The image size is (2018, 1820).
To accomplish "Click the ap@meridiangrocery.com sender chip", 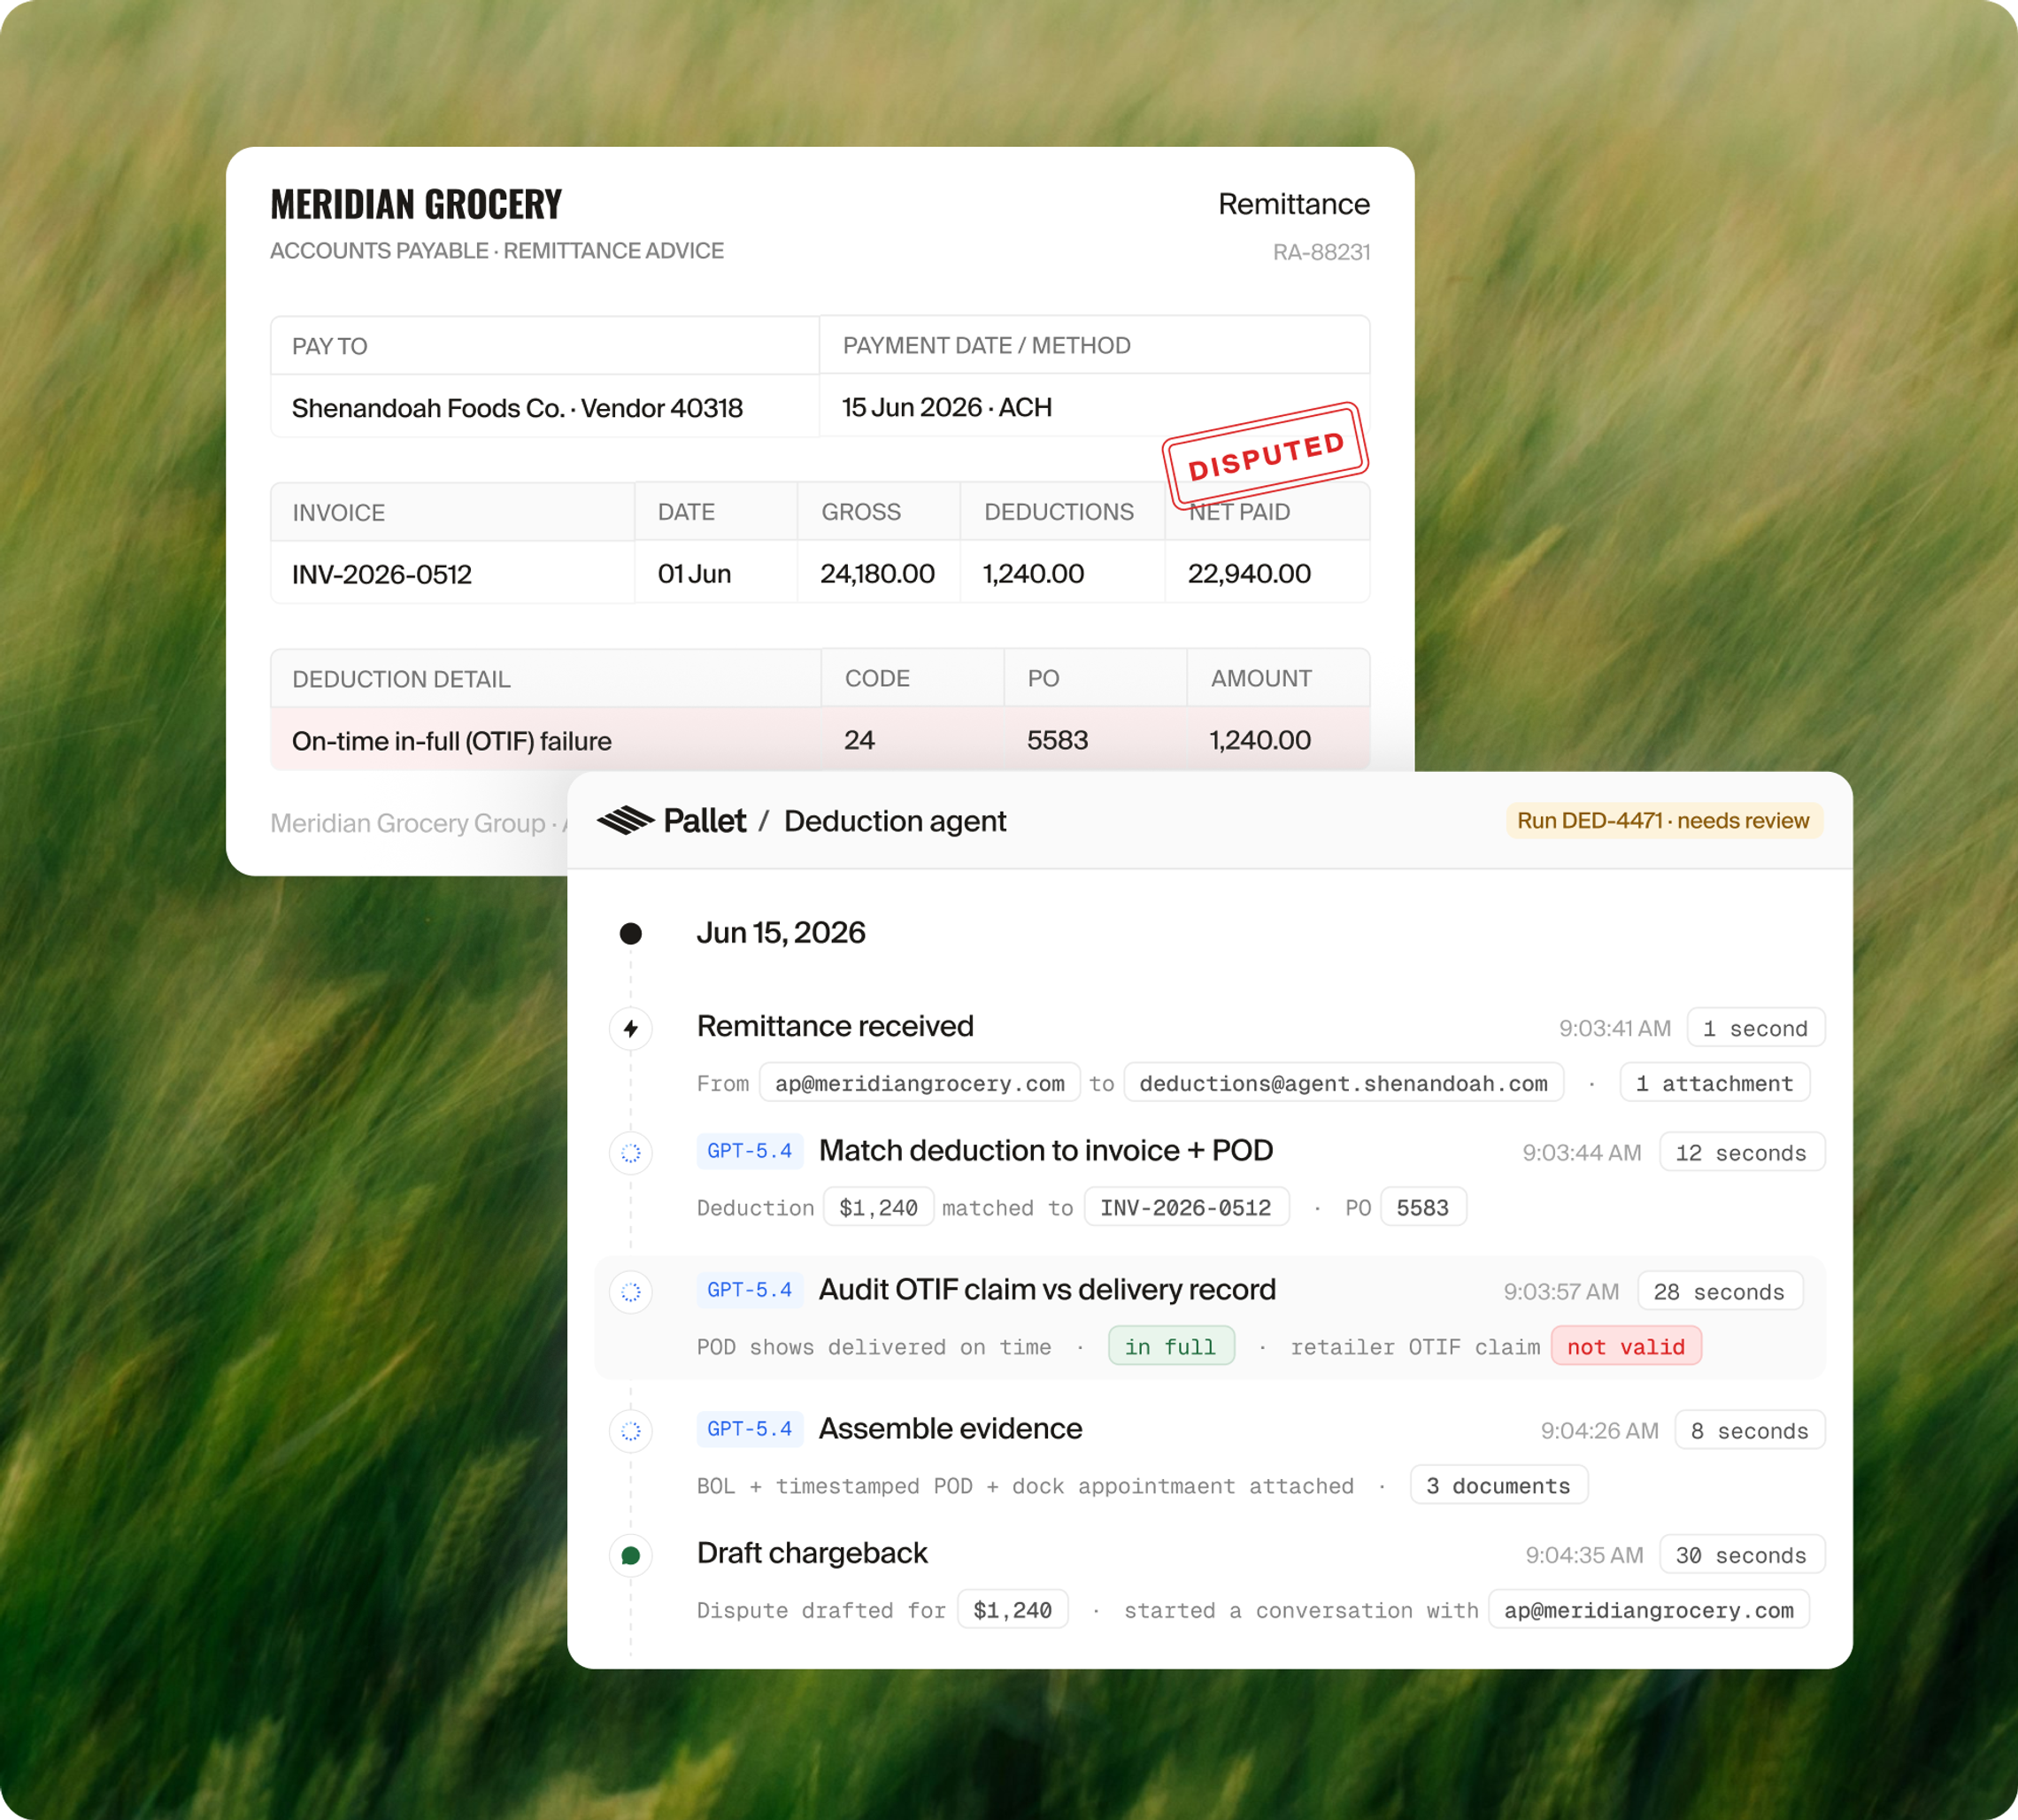I will tap(919, 1083).
